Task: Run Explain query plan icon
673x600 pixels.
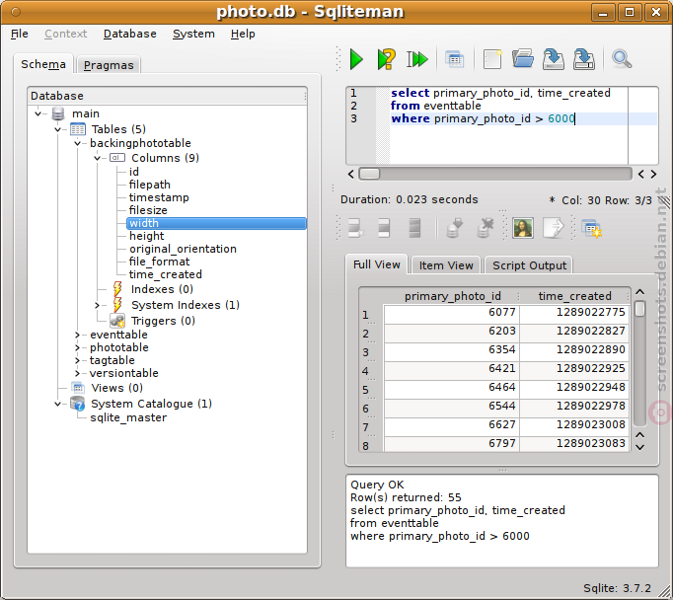Action: click(386, 59)
